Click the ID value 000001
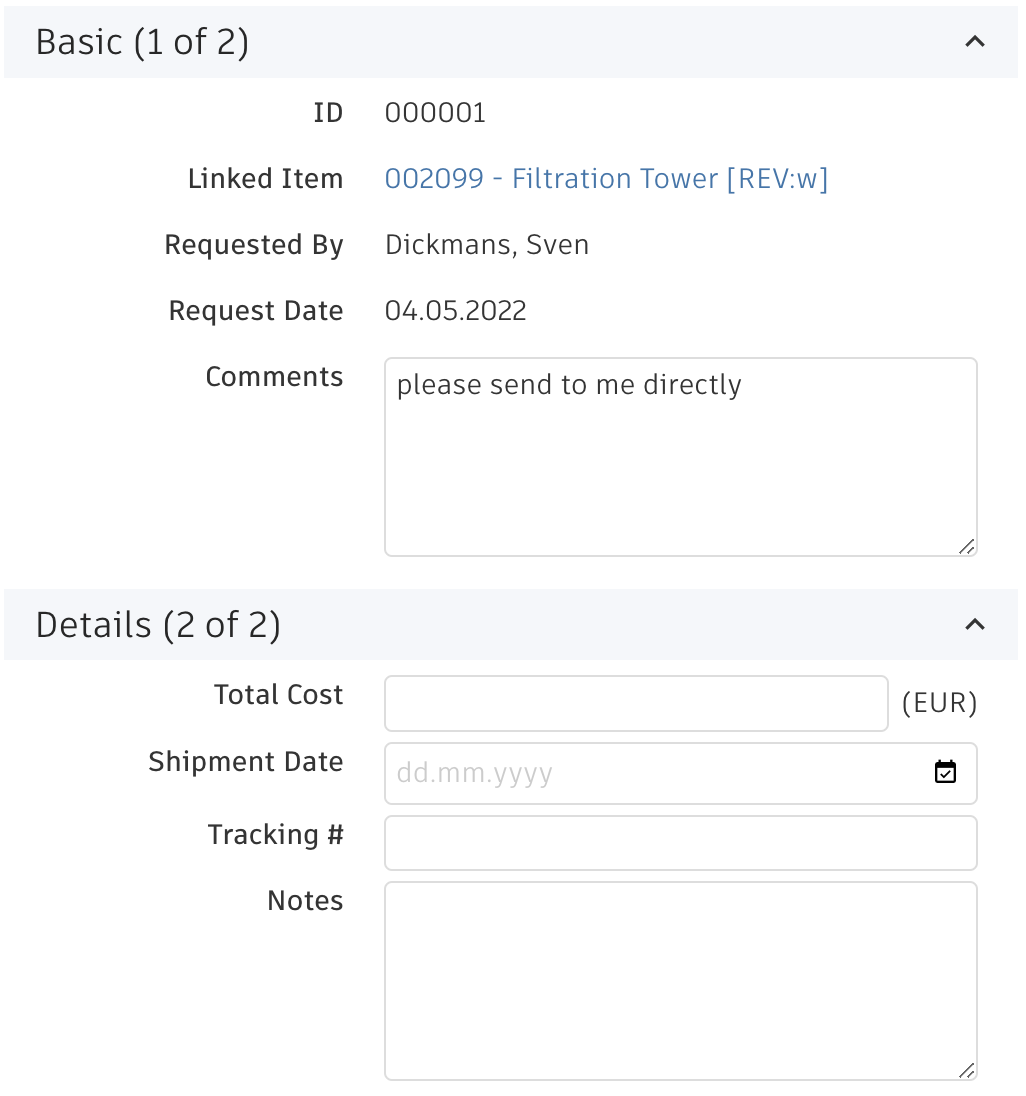The image size is (1026, 1096). pos(435,113)
